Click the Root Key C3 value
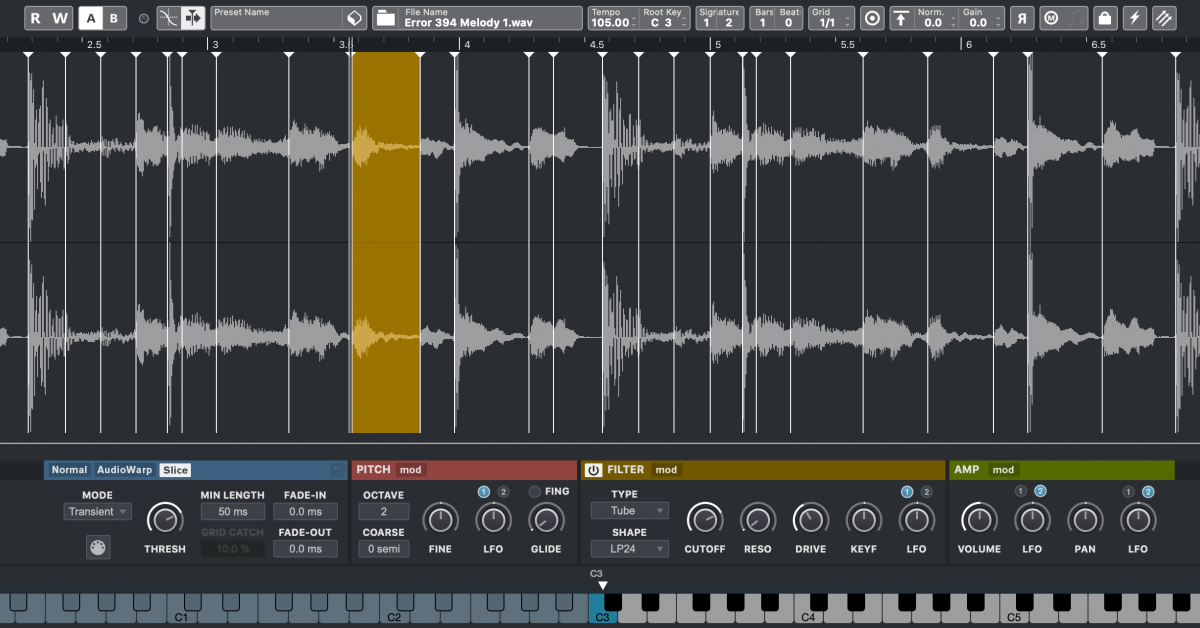The height and width of the screenshot is (628, 1200). point(661,22)
